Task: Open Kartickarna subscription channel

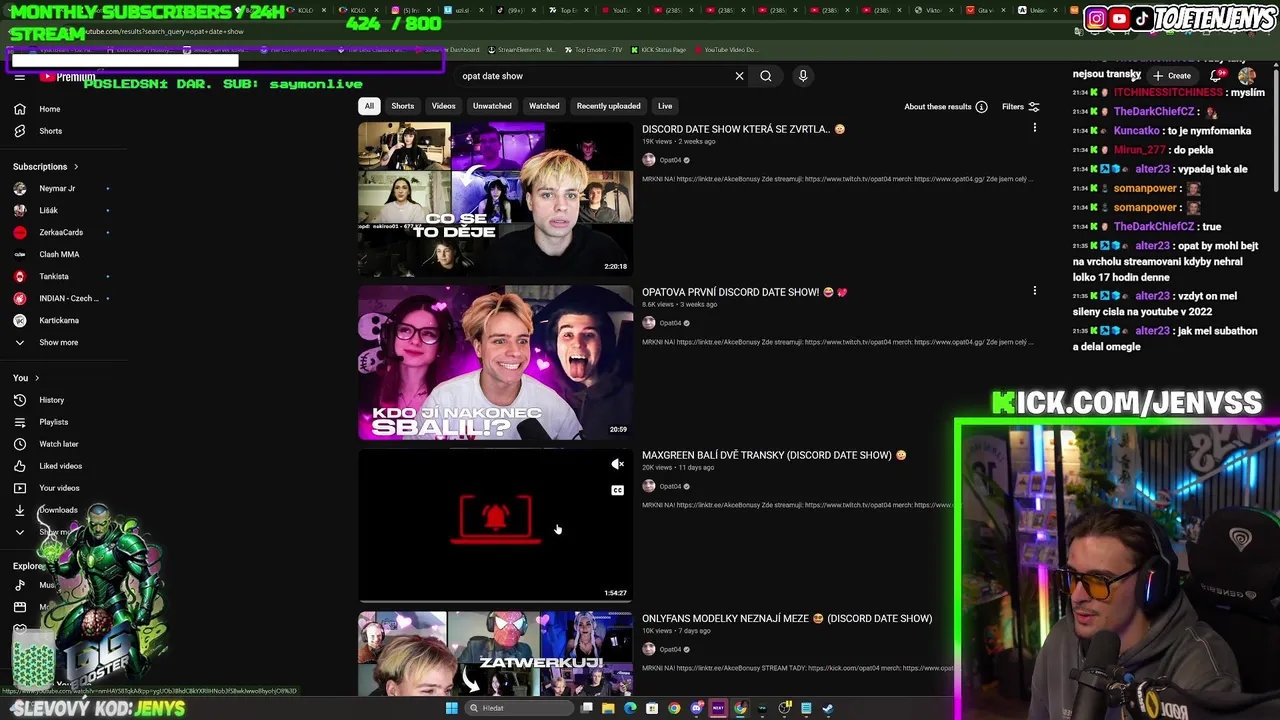Action: [x=60, y=320]
